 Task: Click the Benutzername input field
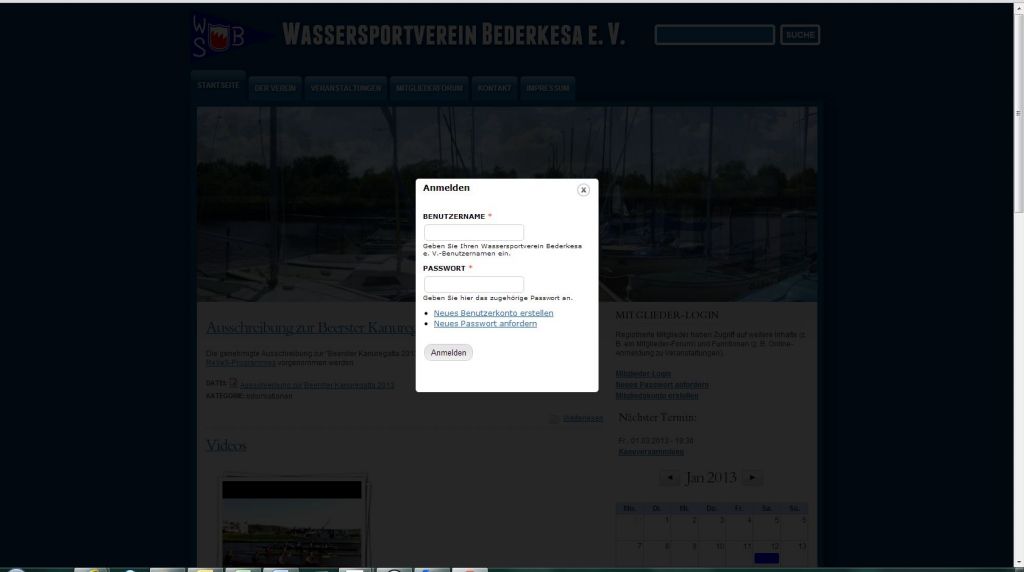[473, 232]
